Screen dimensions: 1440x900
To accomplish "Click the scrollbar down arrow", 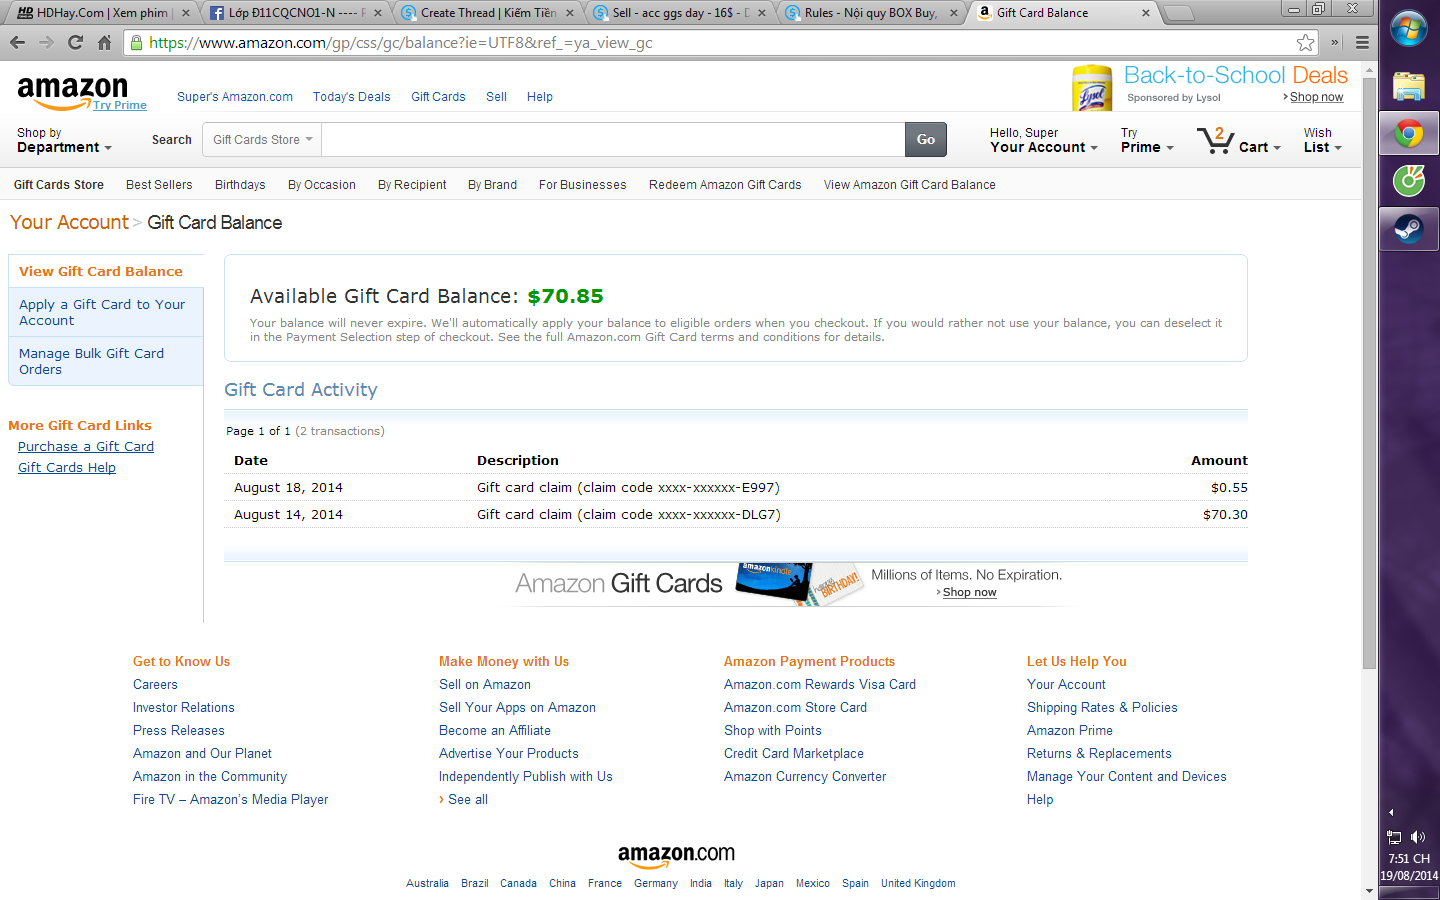I will point(1369,891).
